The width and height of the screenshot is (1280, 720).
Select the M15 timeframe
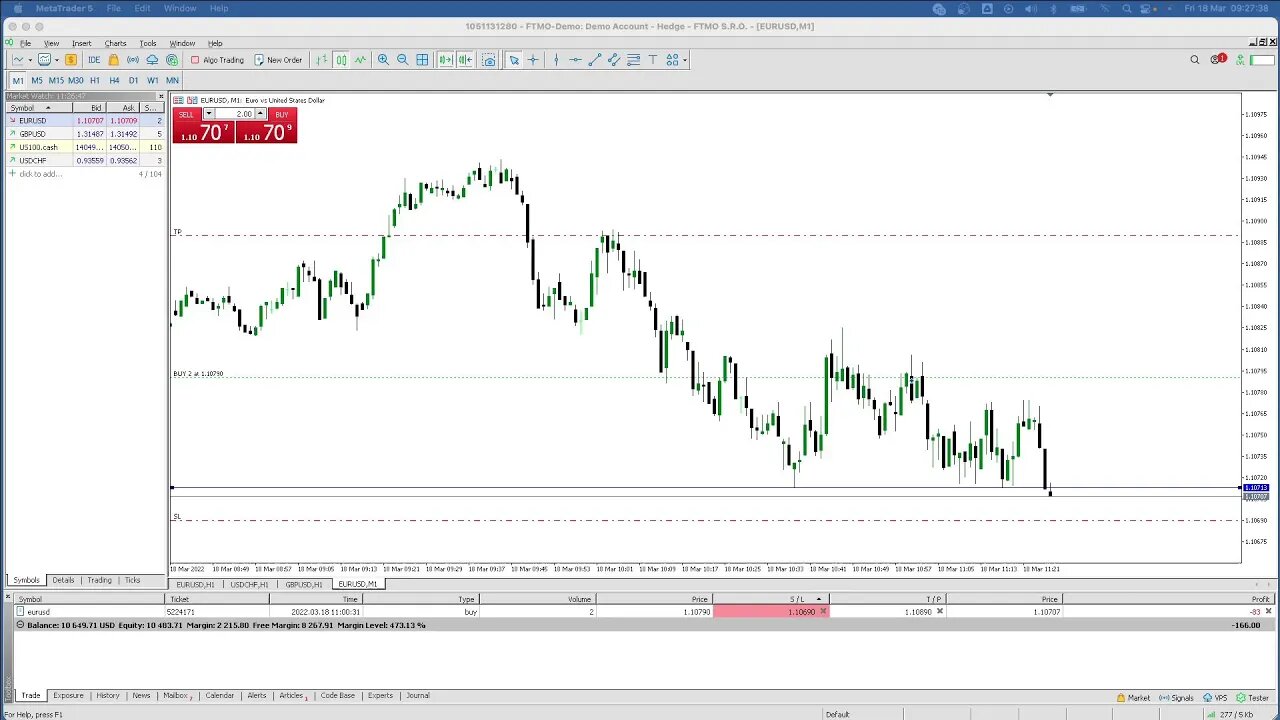(56, 80)
